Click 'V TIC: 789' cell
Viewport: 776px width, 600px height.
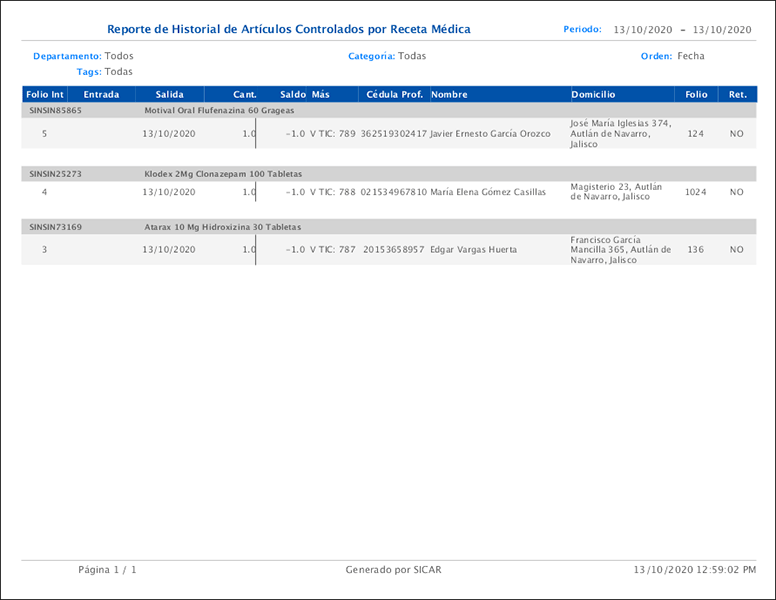333,134
